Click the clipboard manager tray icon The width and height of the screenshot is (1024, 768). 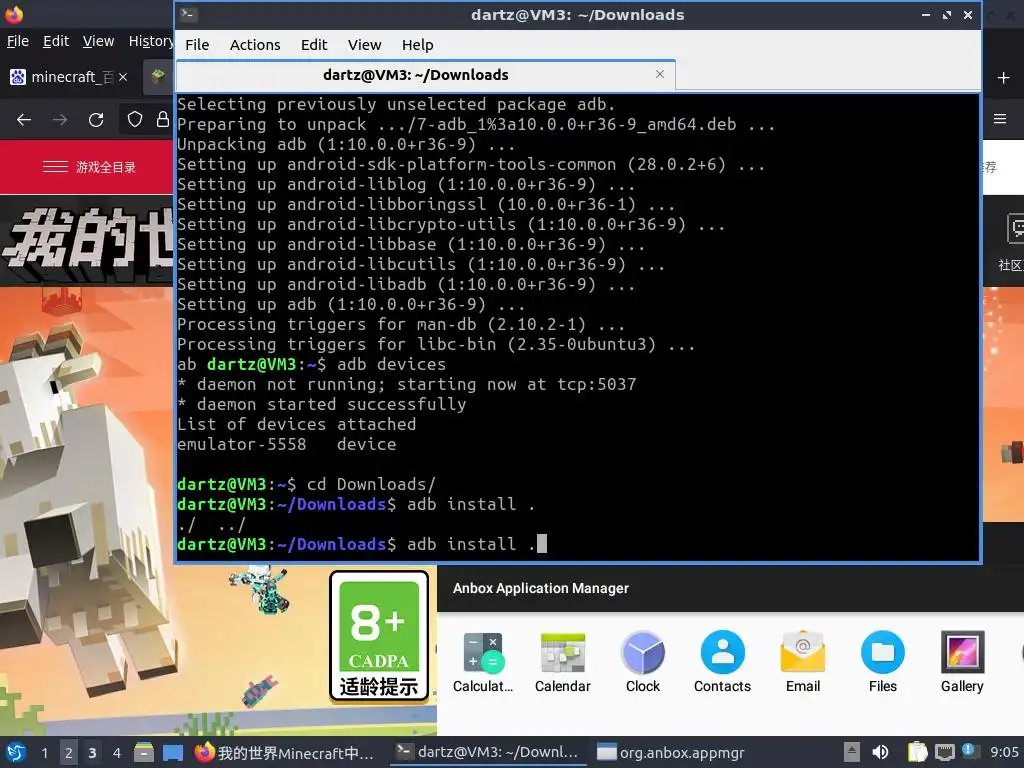[x=917, y=752]
